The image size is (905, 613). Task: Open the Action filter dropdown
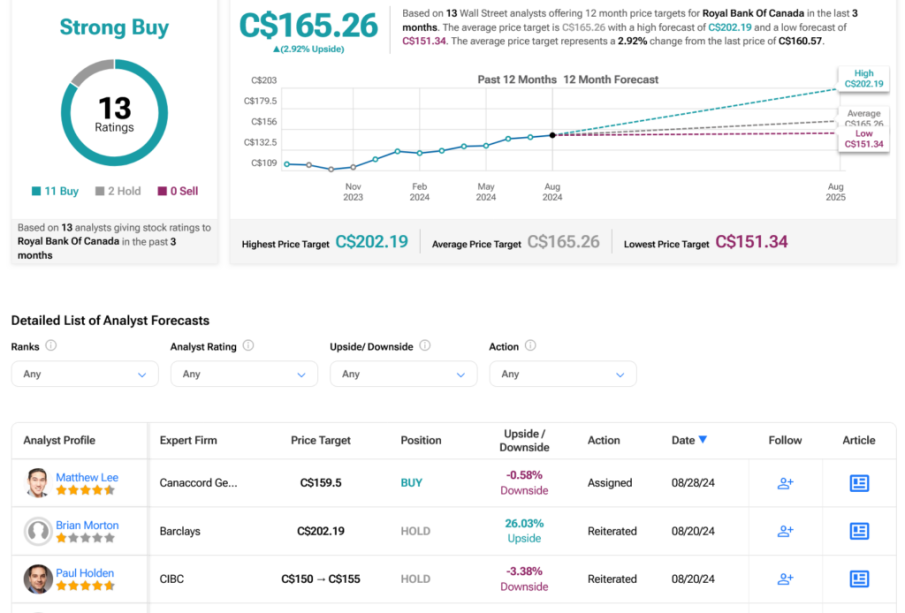pos(563,374)
